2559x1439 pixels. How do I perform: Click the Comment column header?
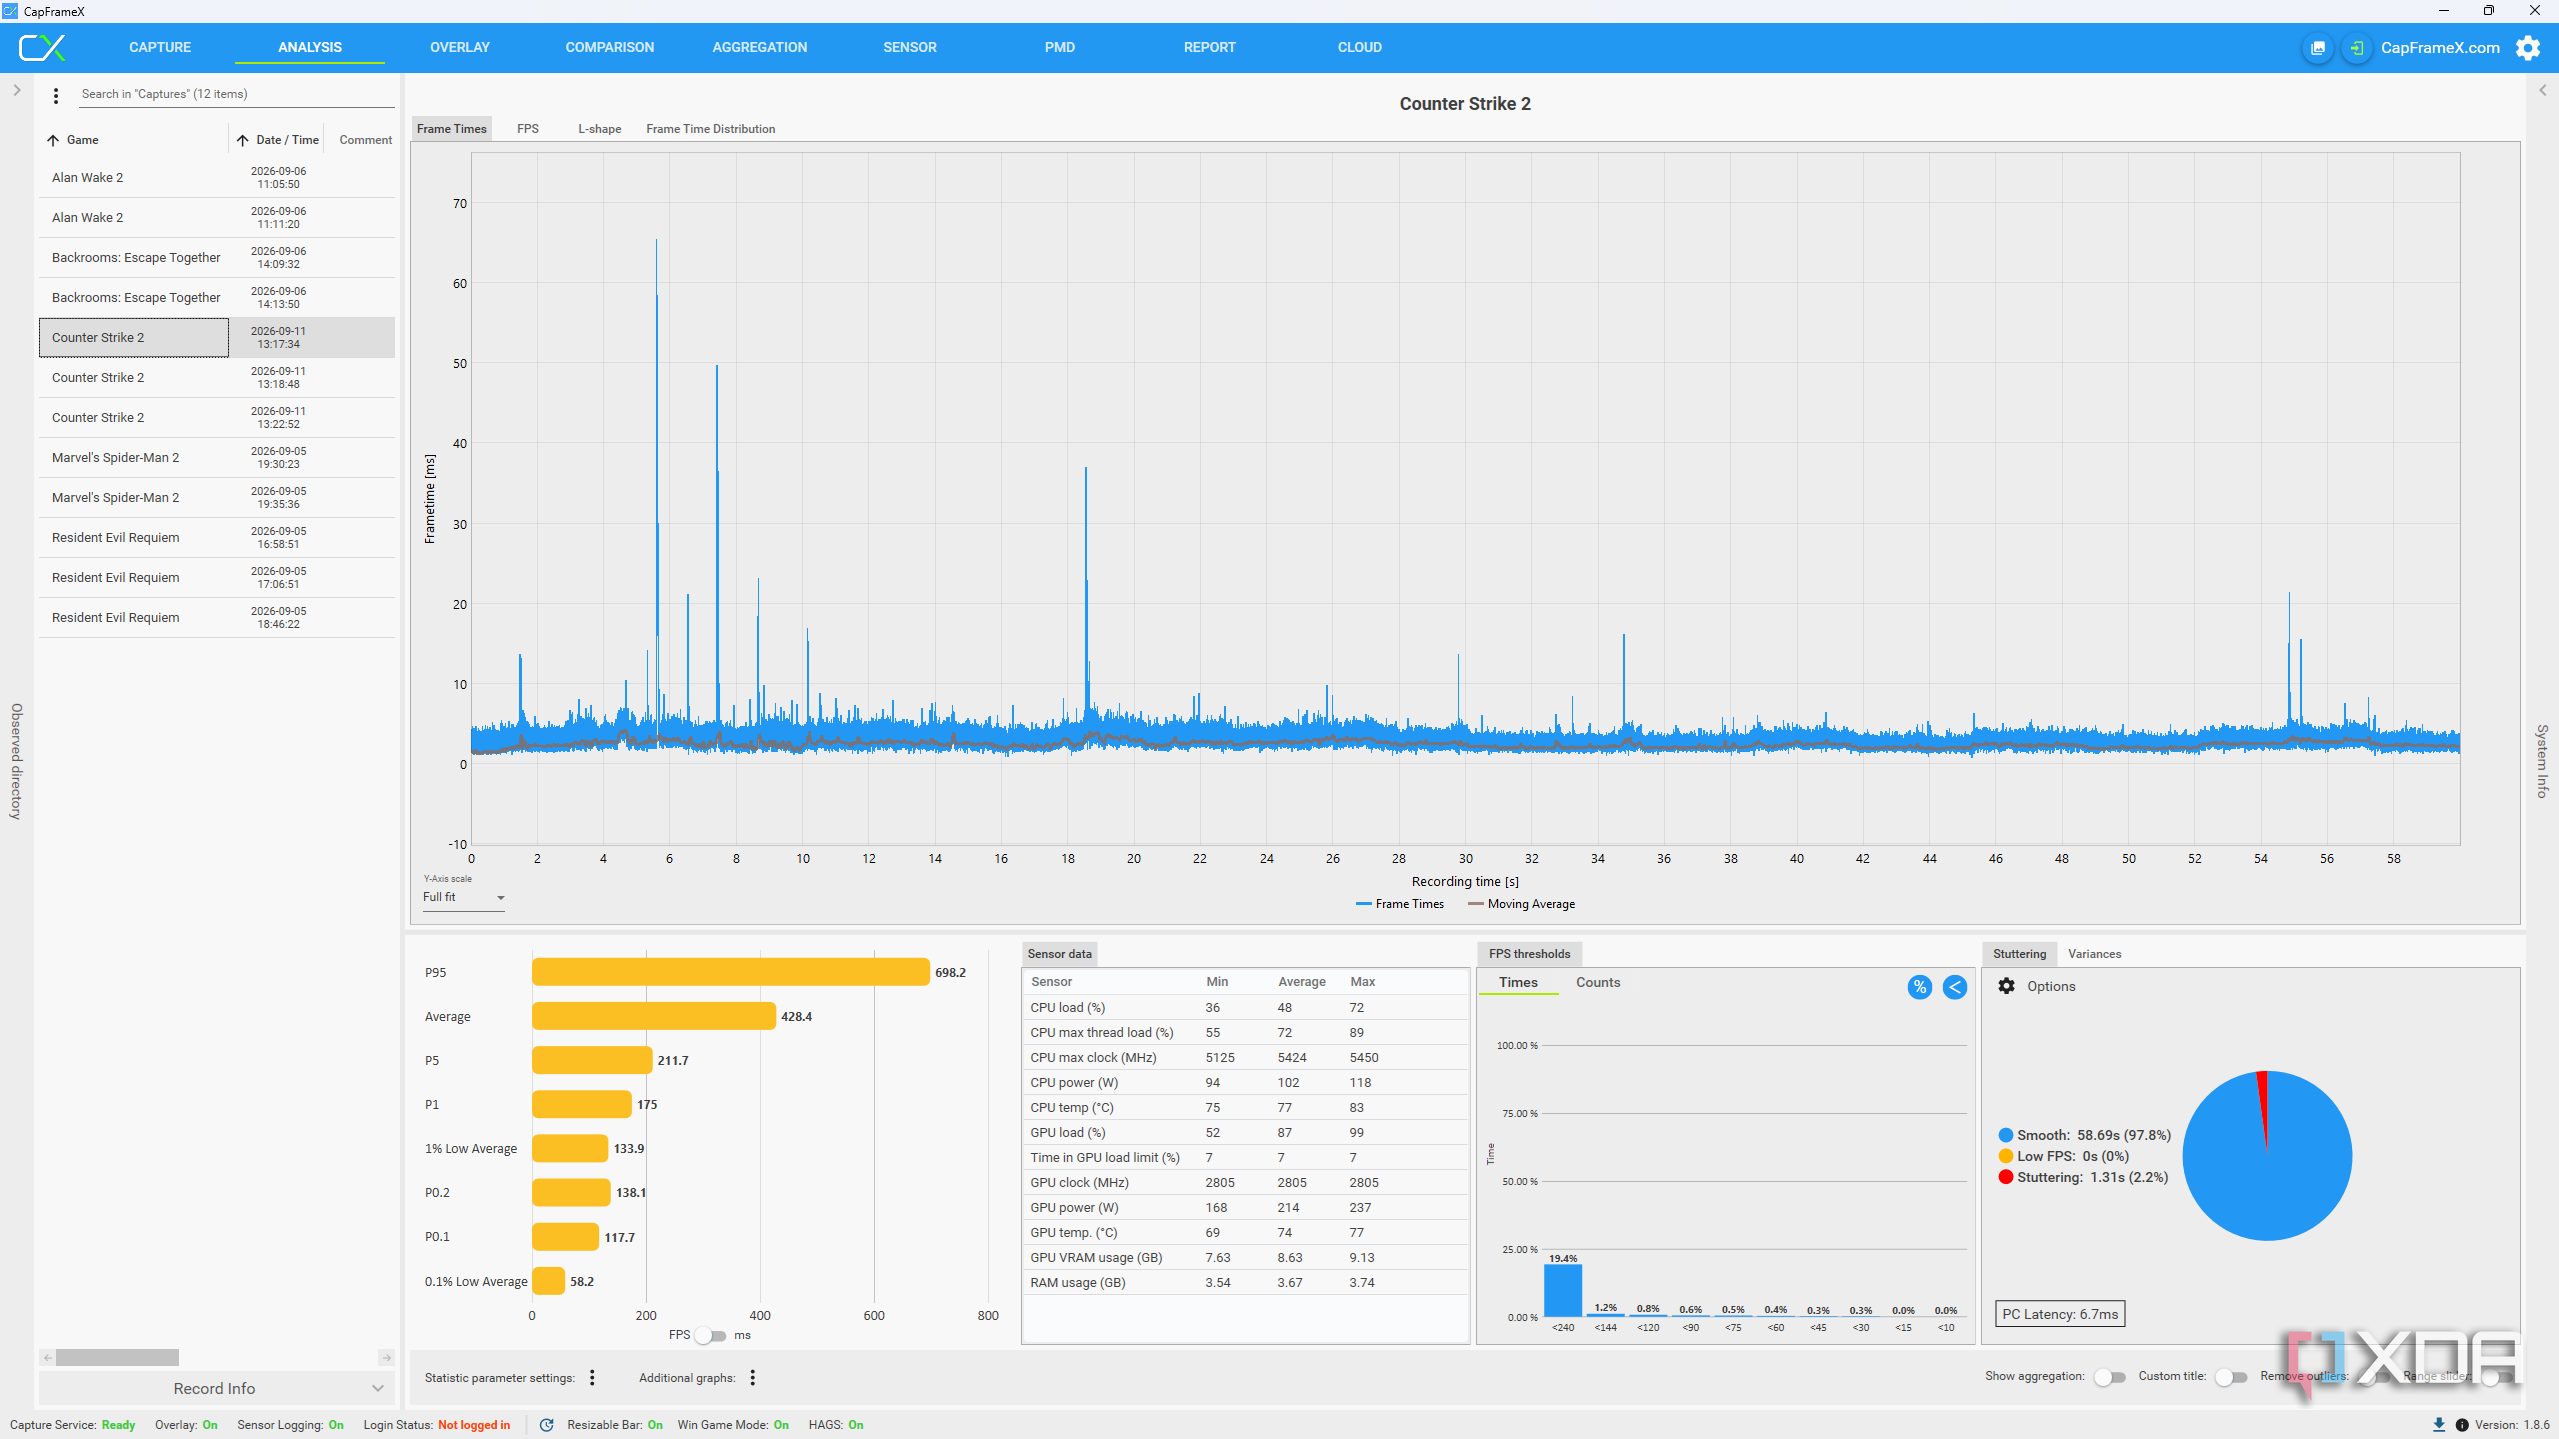365,140
